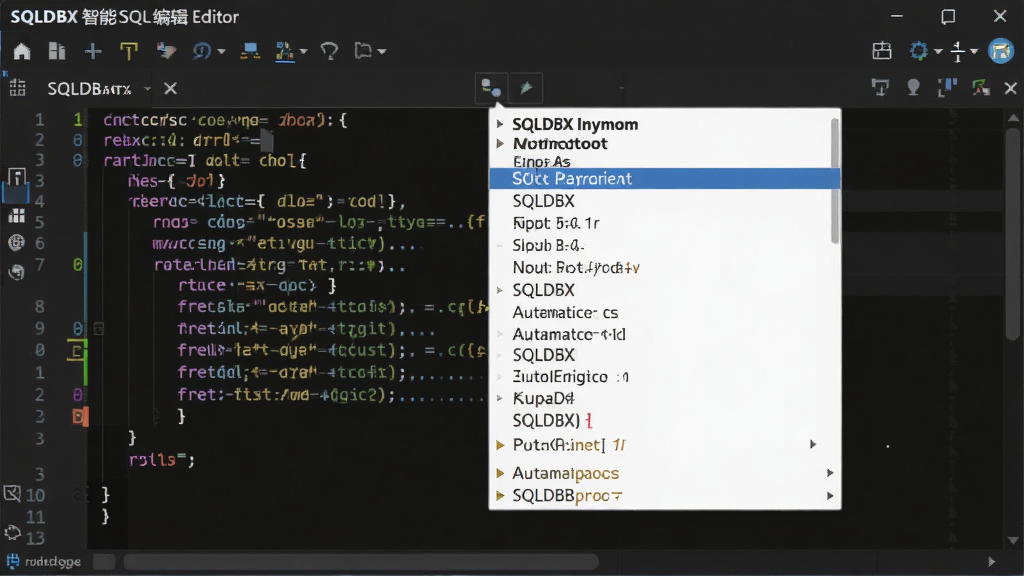Click the pin icon above the popup menu

tap(526, 88)
